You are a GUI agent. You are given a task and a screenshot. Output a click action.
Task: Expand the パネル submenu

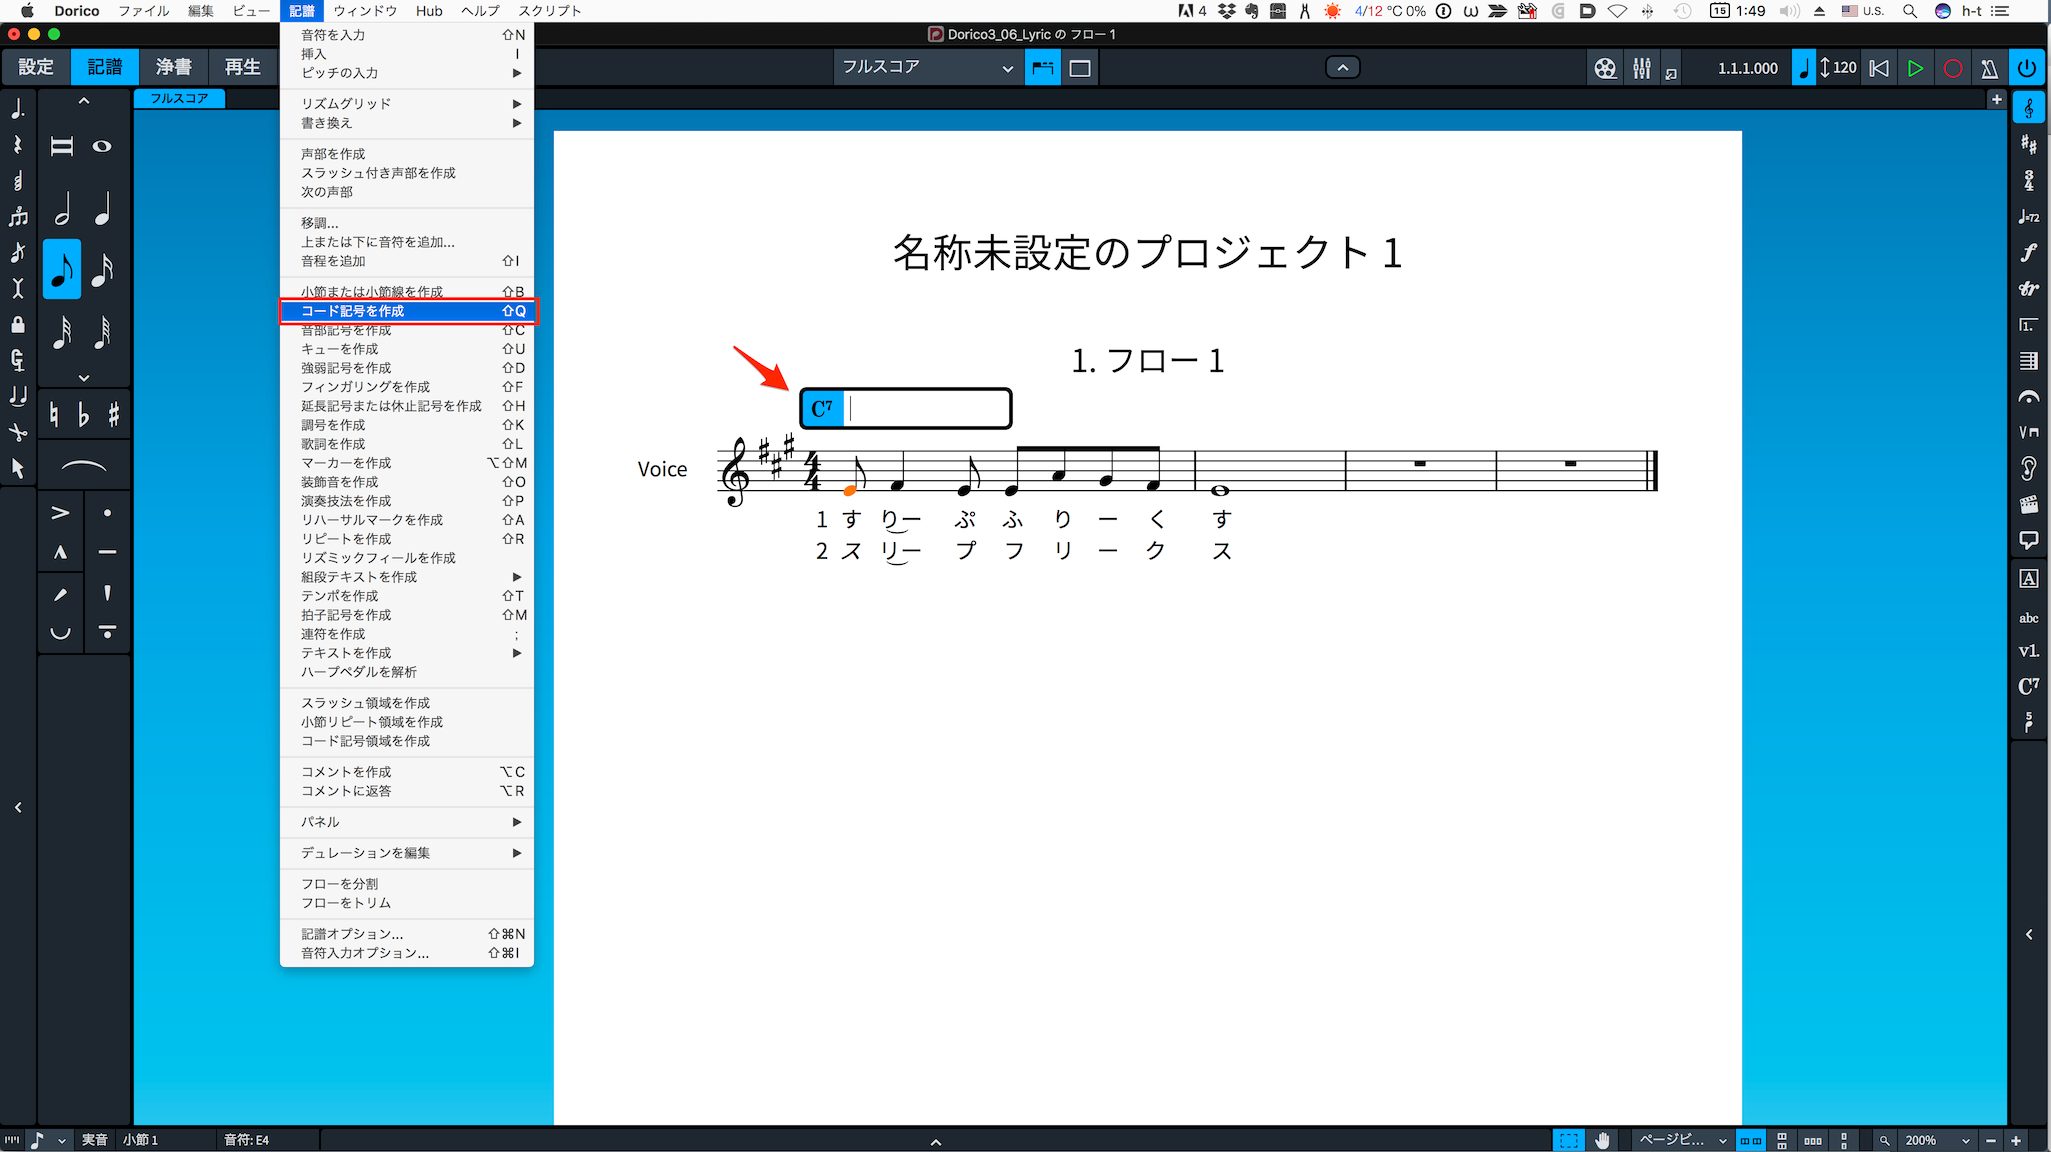pyautogui.click(x=407, y=822)
